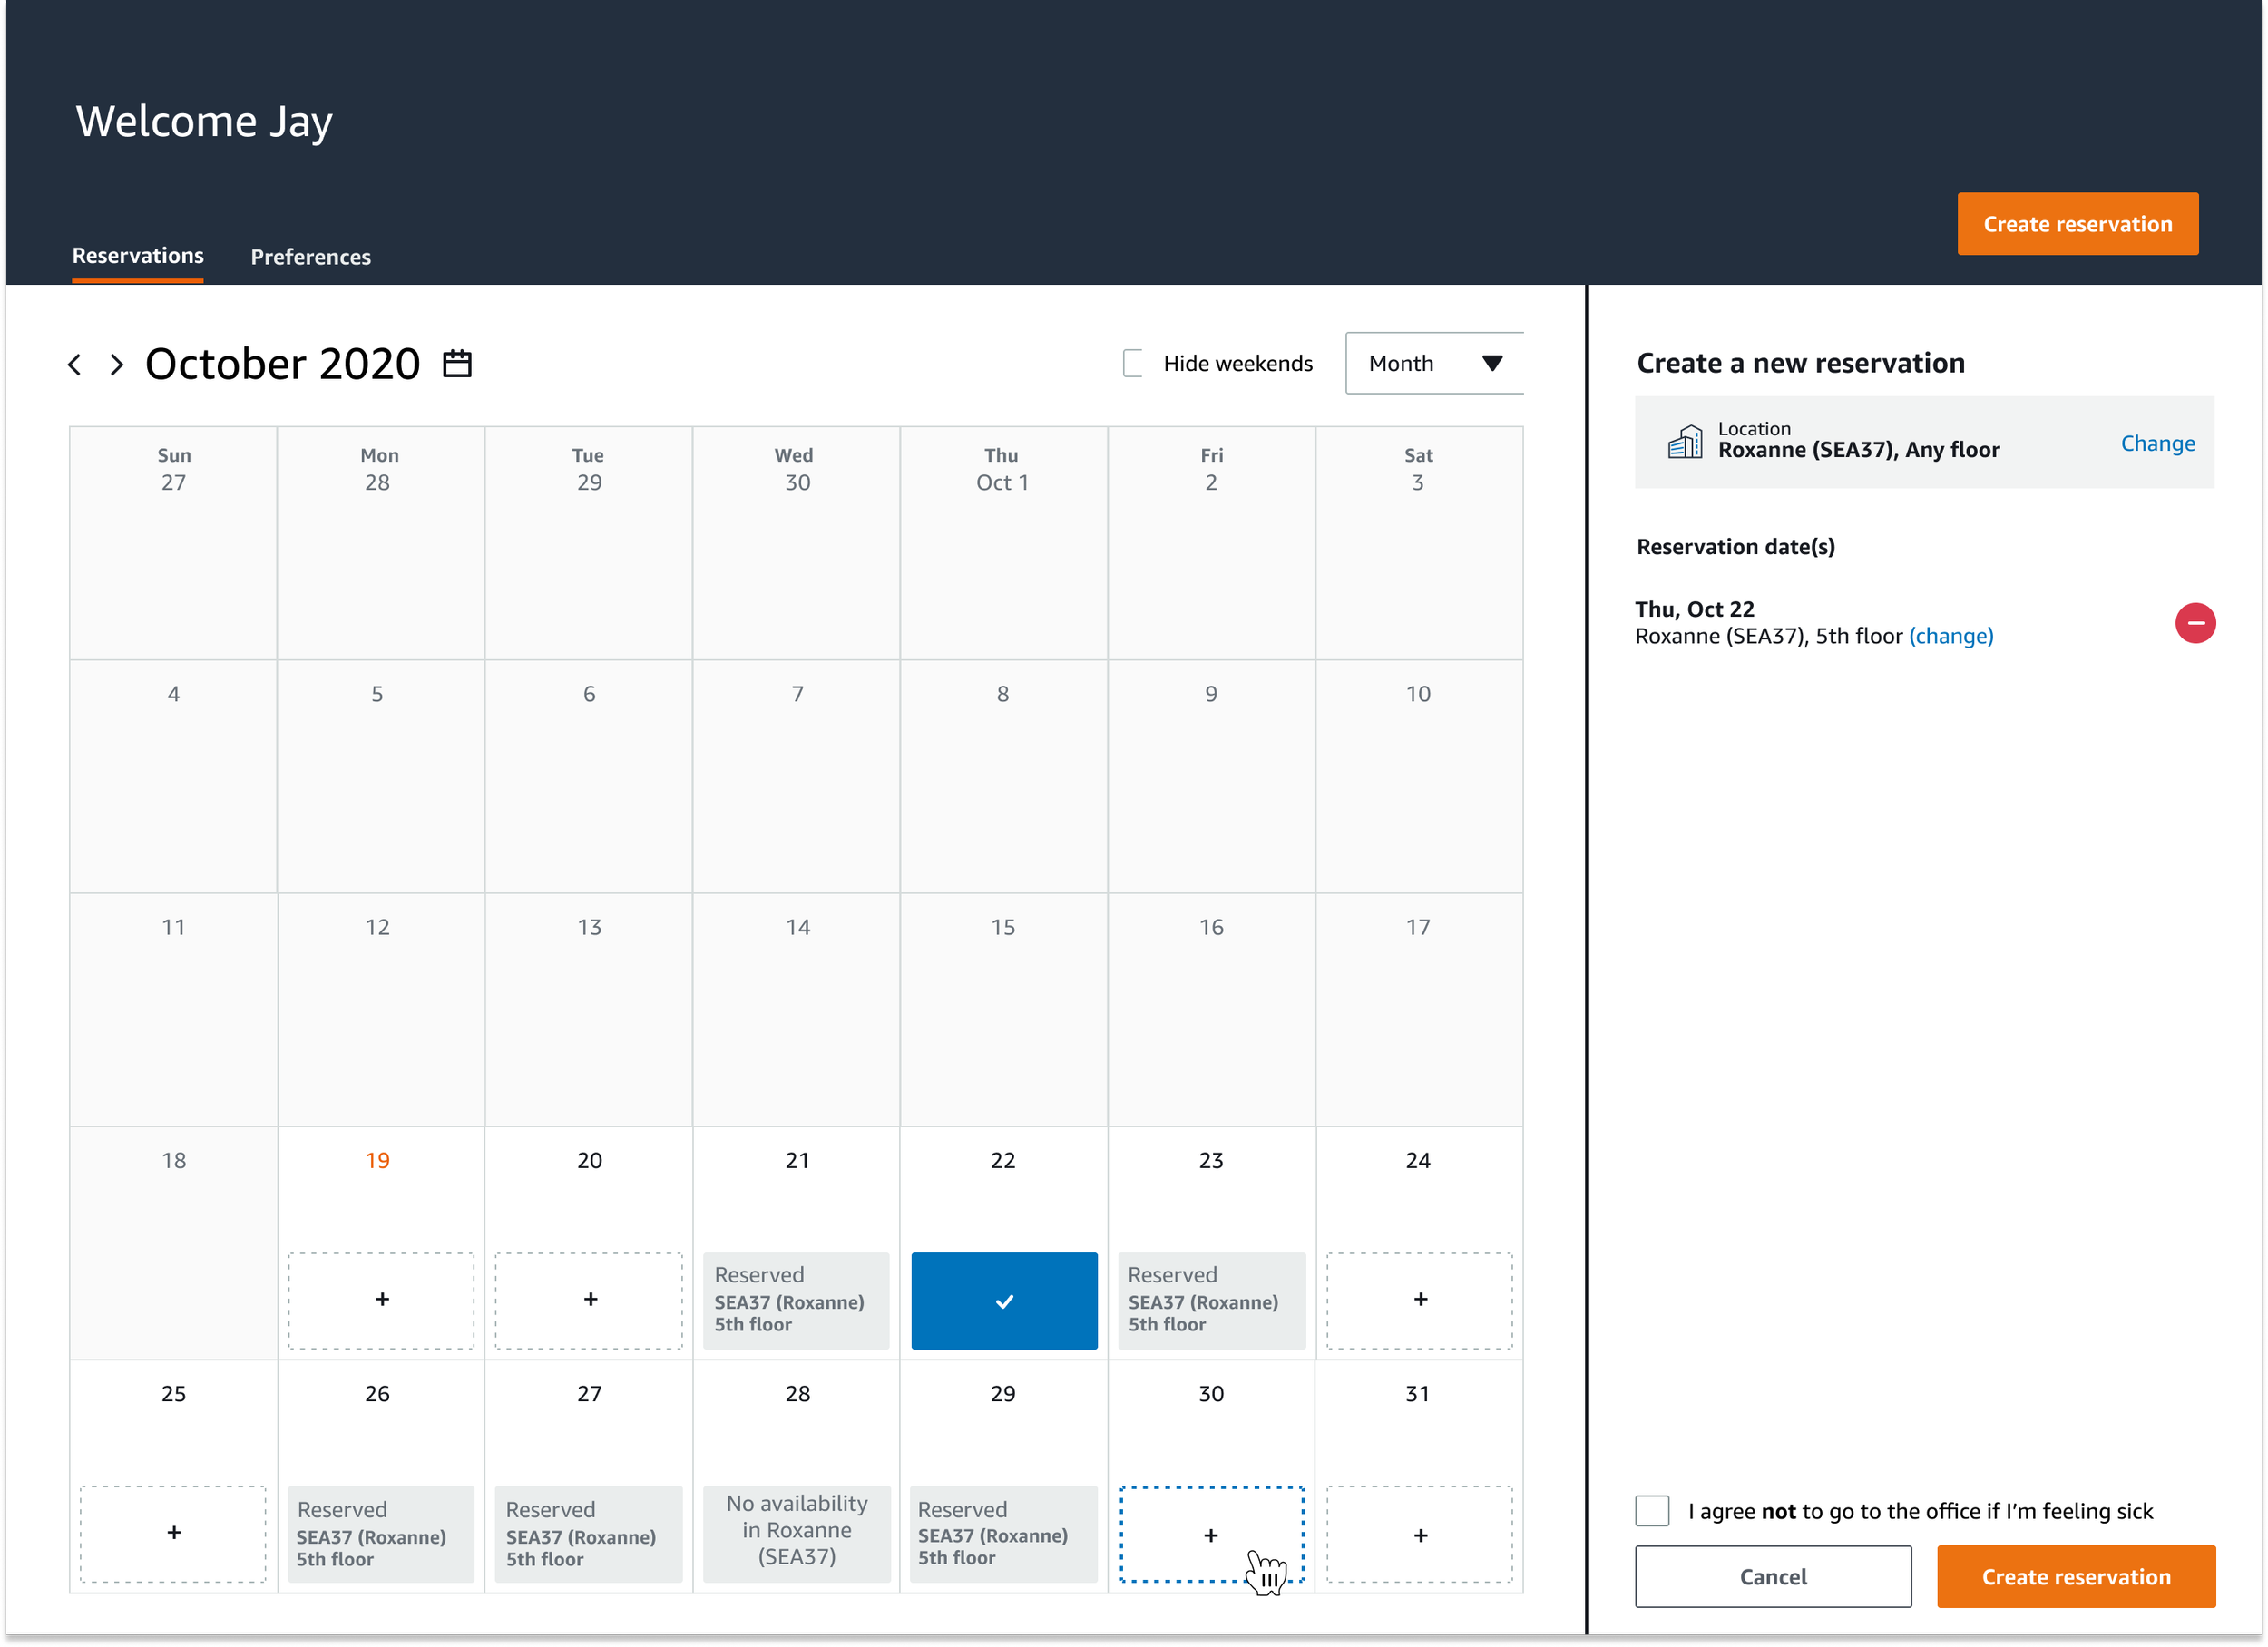Image resolution: width=2268 pixels, height=1647 pixels.
Task: Click Create reservation in header
Action: click(x=2077, y=224)
